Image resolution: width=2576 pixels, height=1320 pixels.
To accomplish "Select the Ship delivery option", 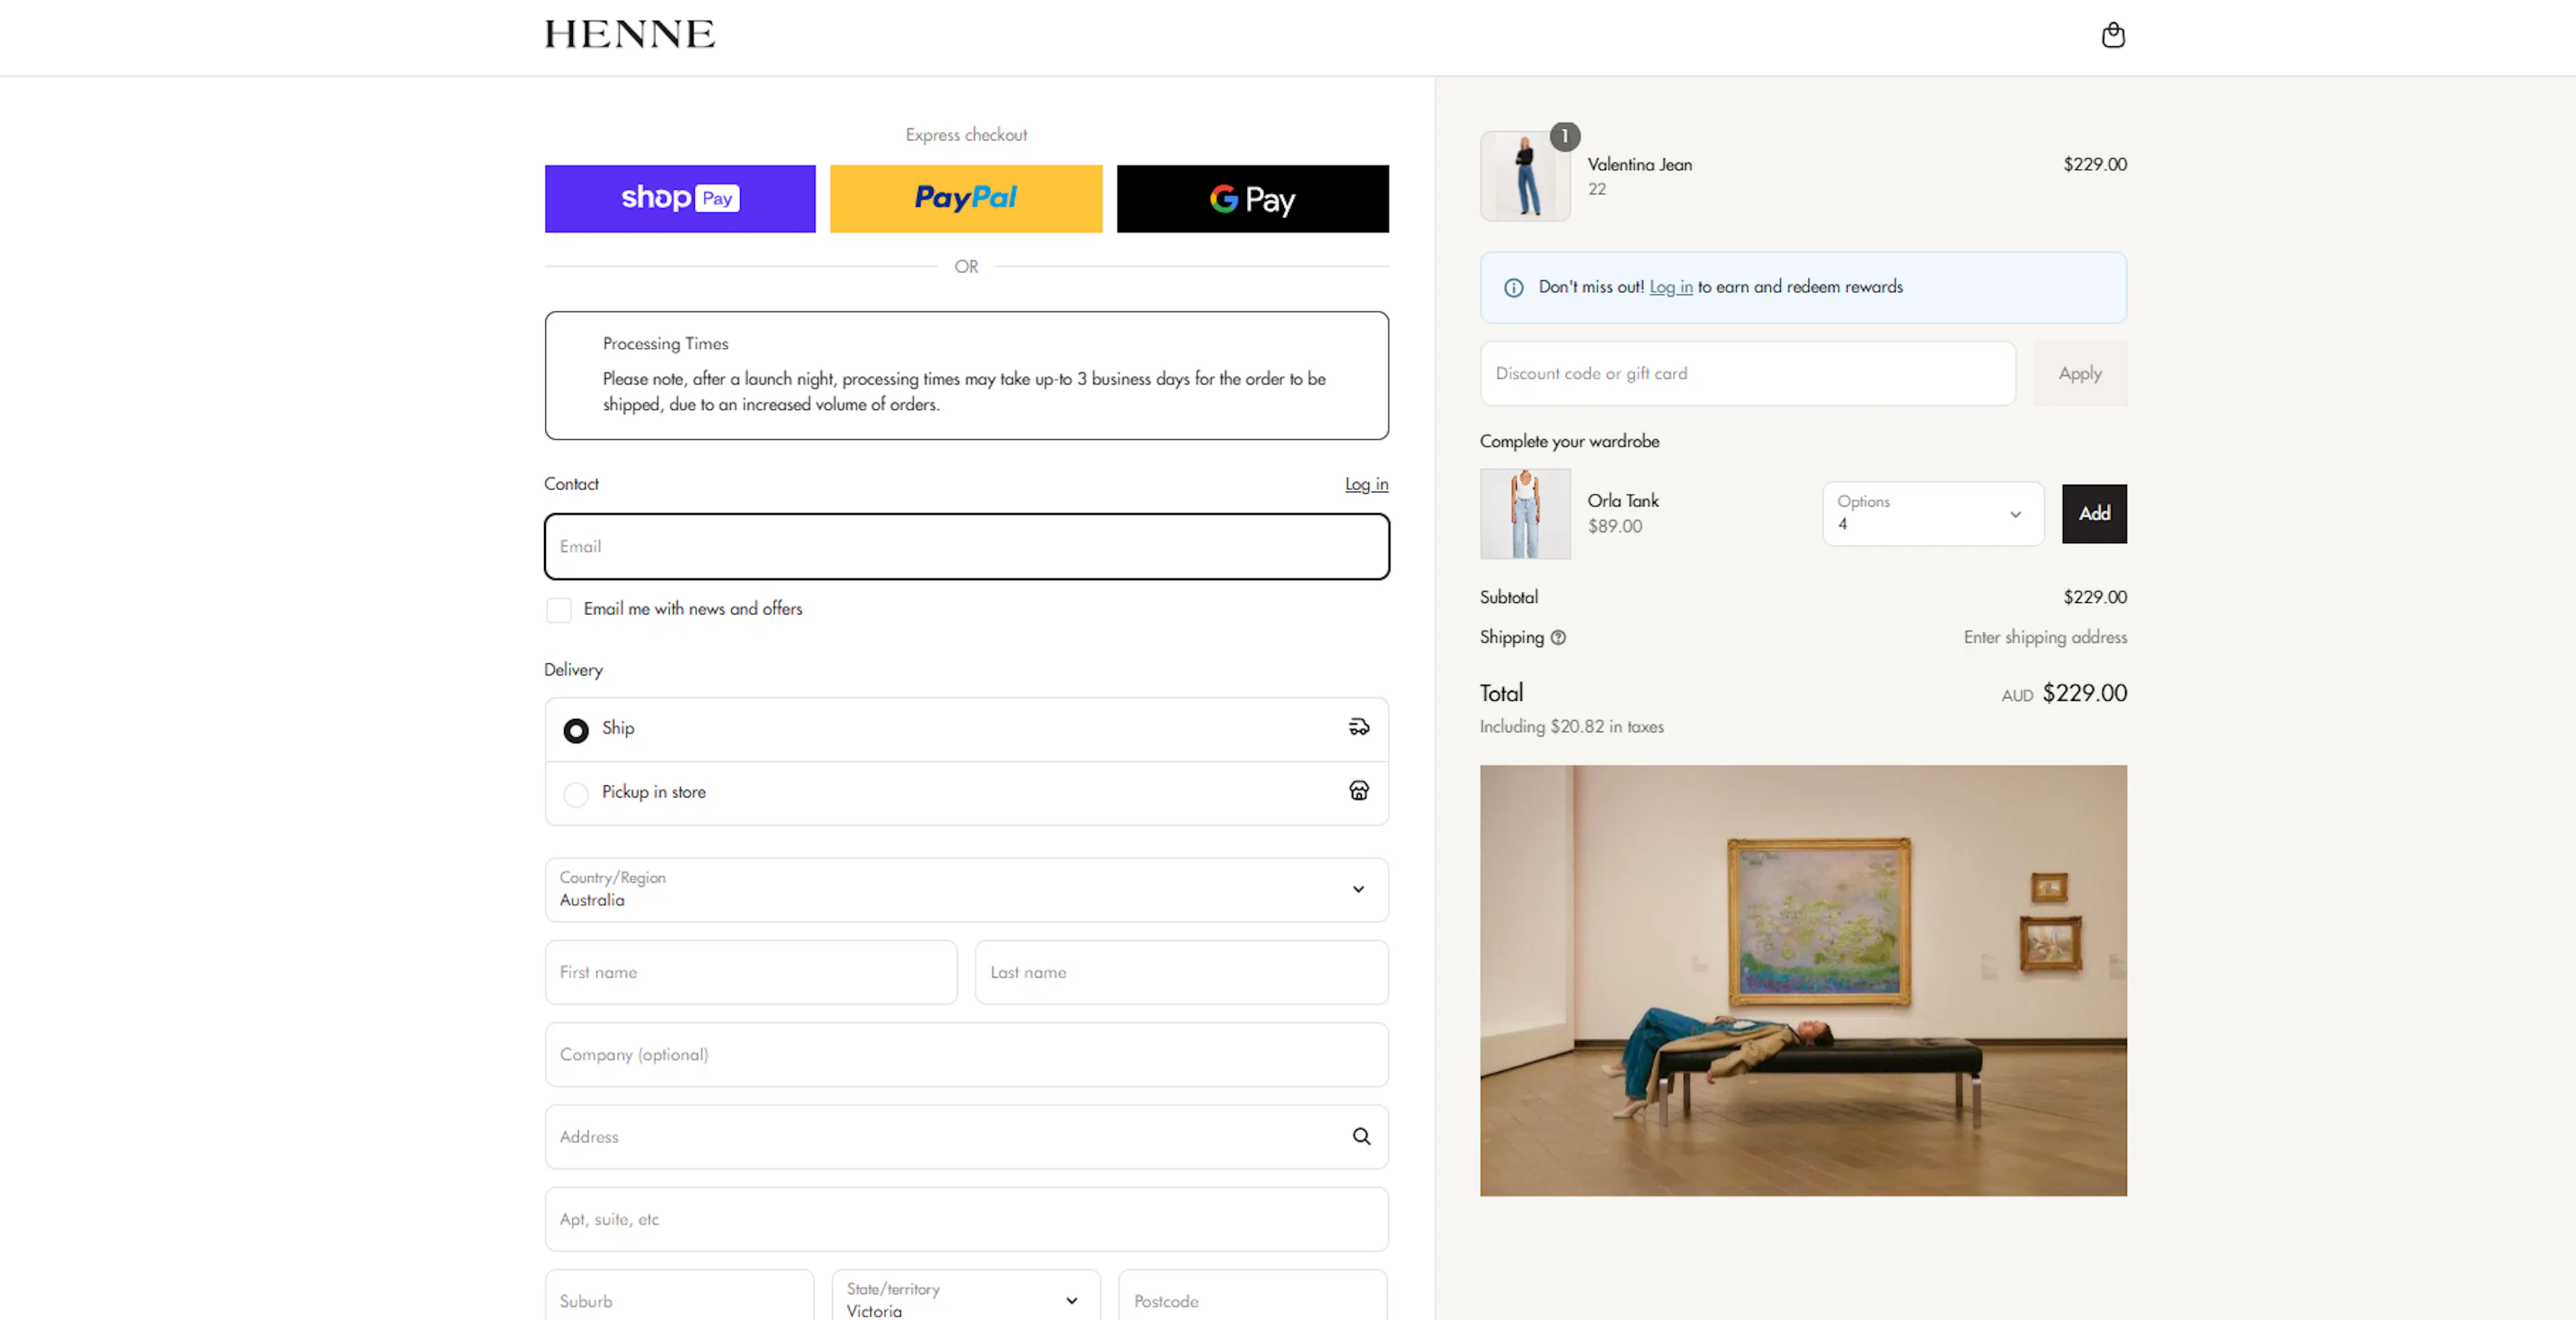I will point(576,730).
